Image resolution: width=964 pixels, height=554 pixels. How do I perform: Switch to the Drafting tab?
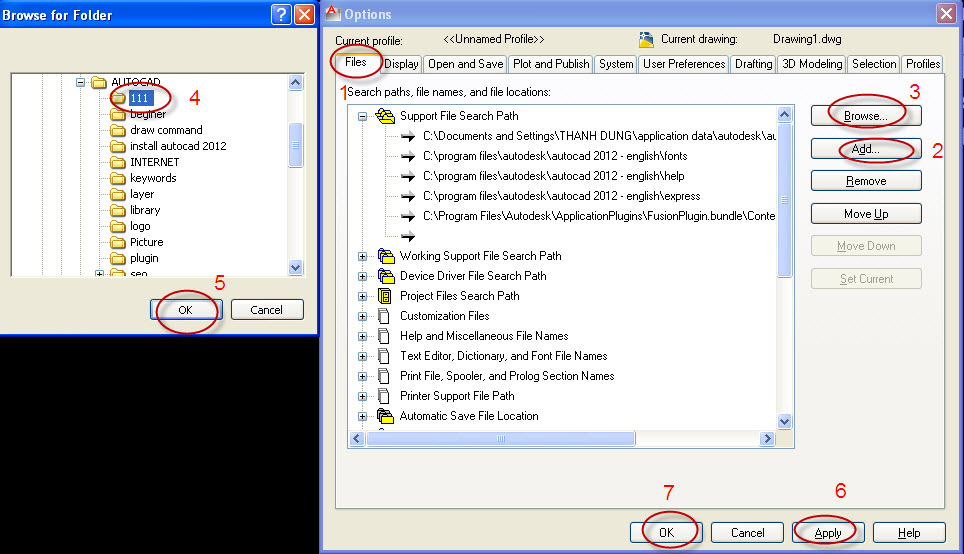[753, 64]
